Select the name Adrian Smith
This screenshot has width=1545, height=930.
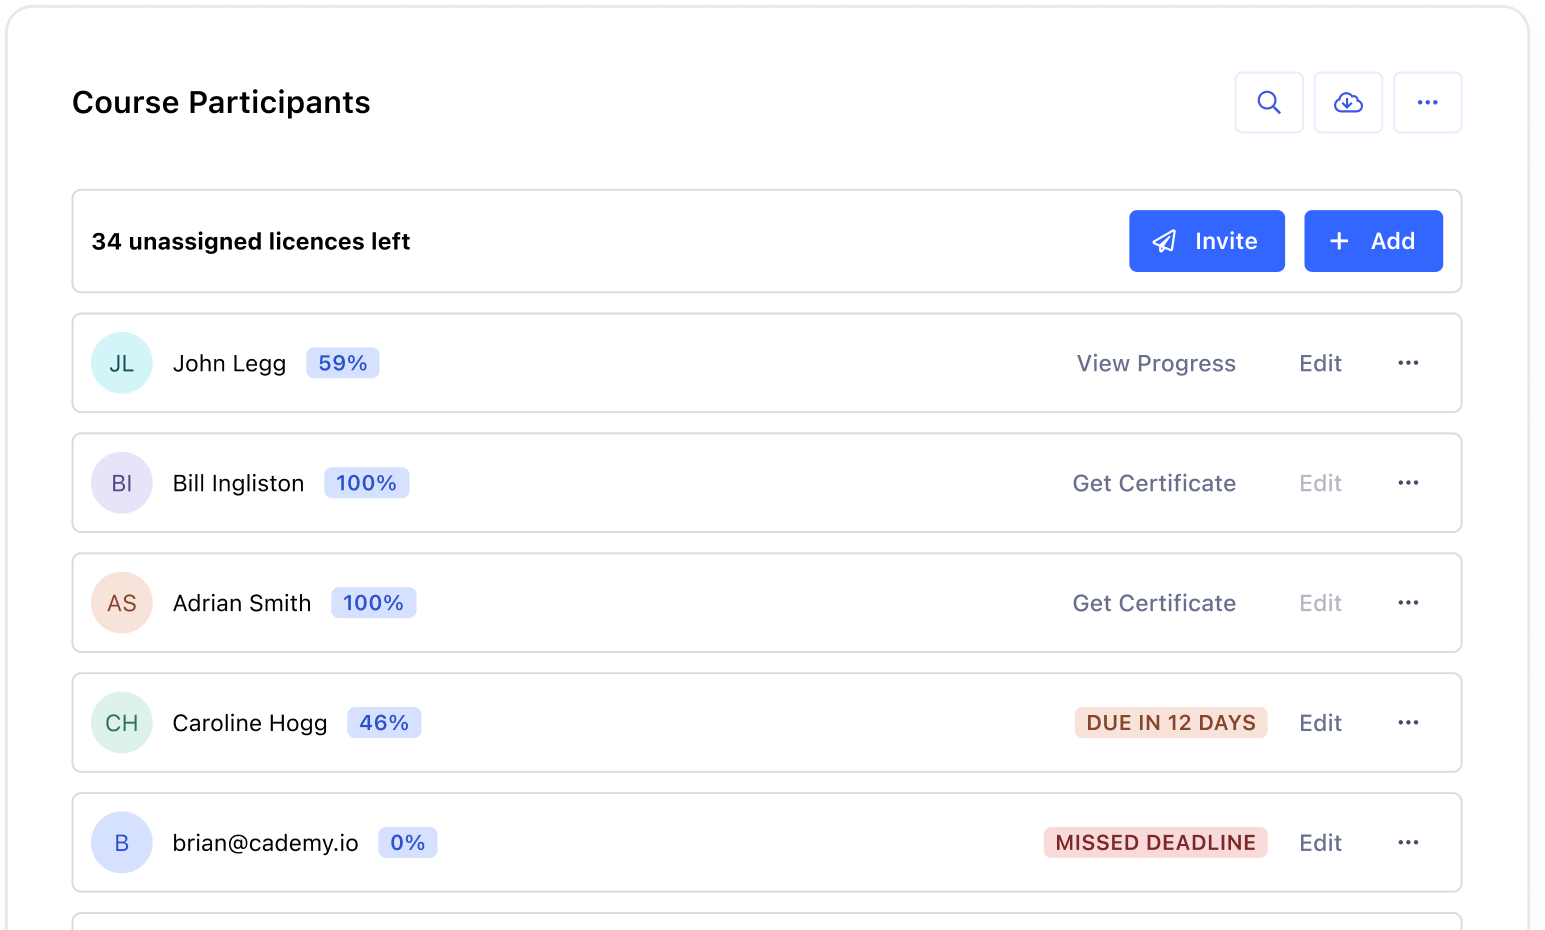point(242,603)
